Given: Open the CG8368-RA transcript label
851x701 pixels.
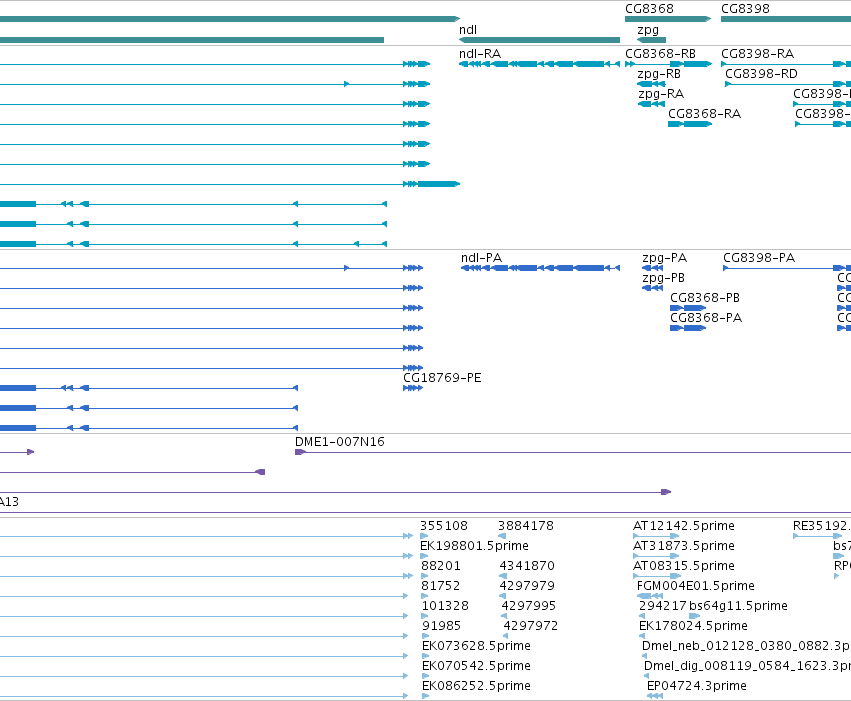Looking at the screenshot, I should [x=704, y=114].
